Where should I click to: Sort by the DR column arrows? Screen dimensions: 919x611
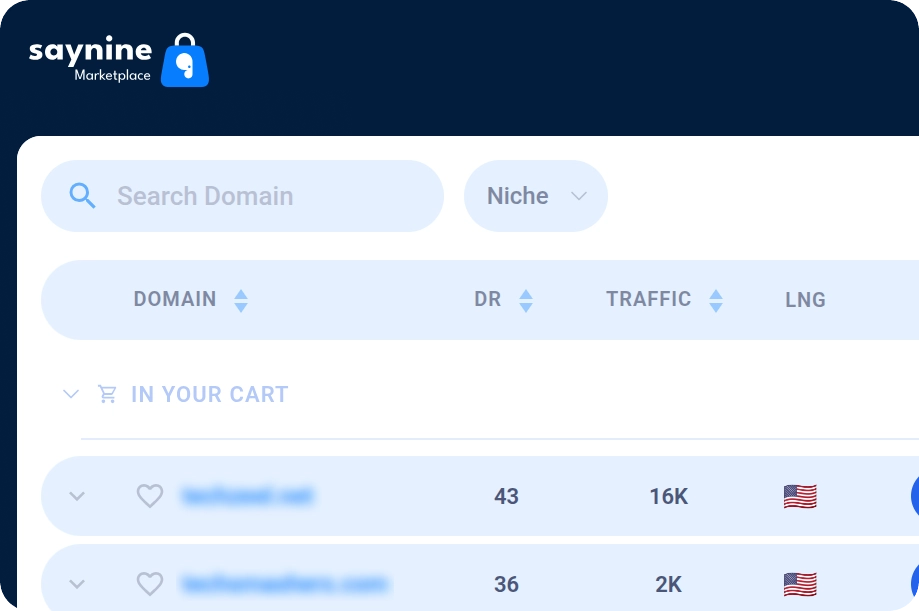[525, 299]
